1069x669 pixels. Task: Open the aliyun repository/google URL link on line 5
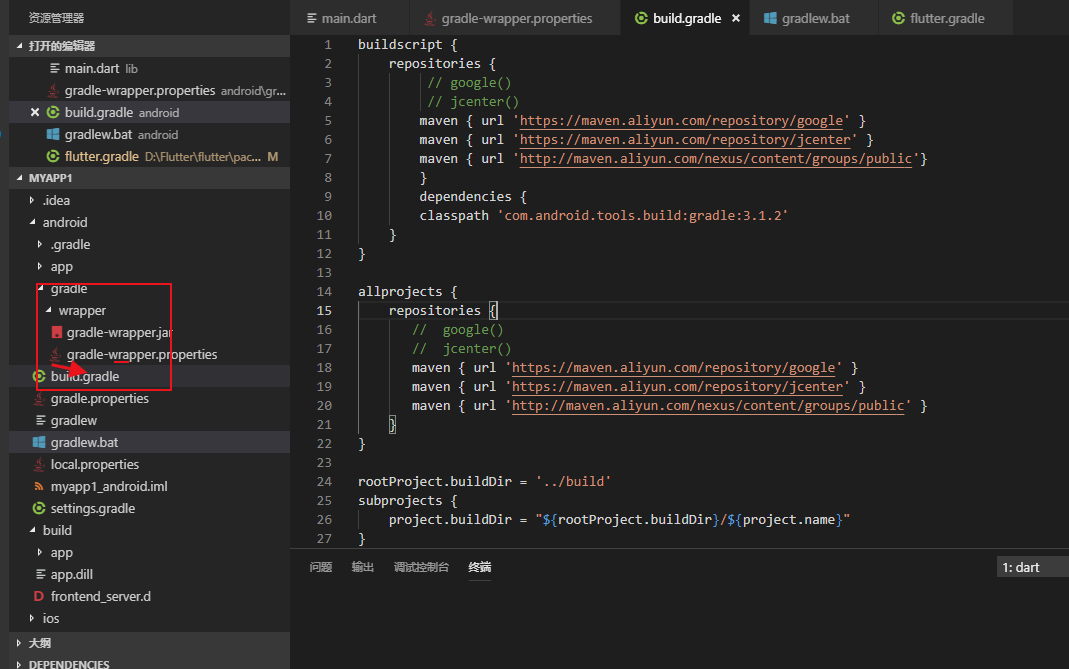tap(683, 120)
